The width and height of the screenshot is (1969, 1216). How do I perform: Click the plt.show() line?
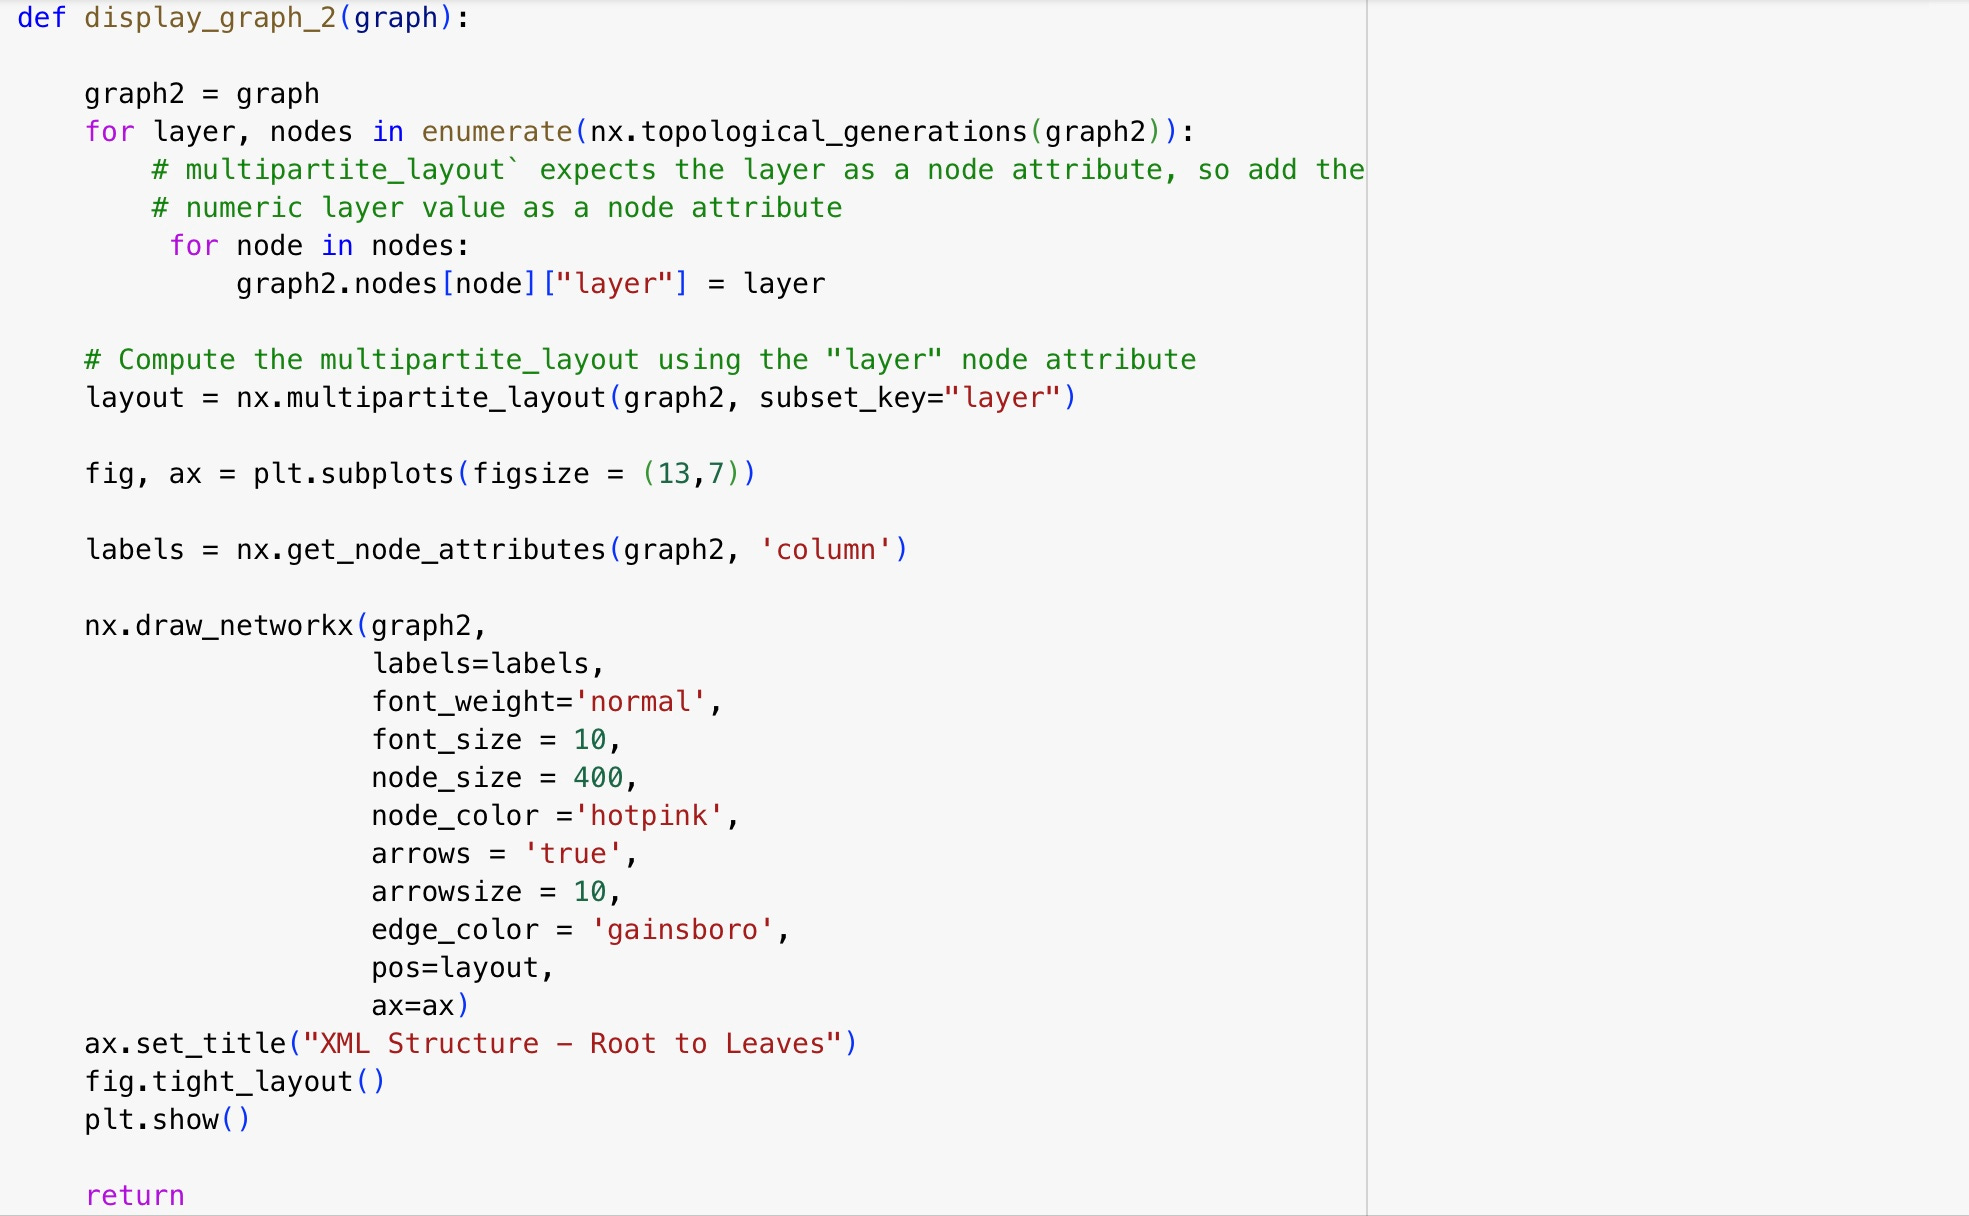(x=165, y=1119)
